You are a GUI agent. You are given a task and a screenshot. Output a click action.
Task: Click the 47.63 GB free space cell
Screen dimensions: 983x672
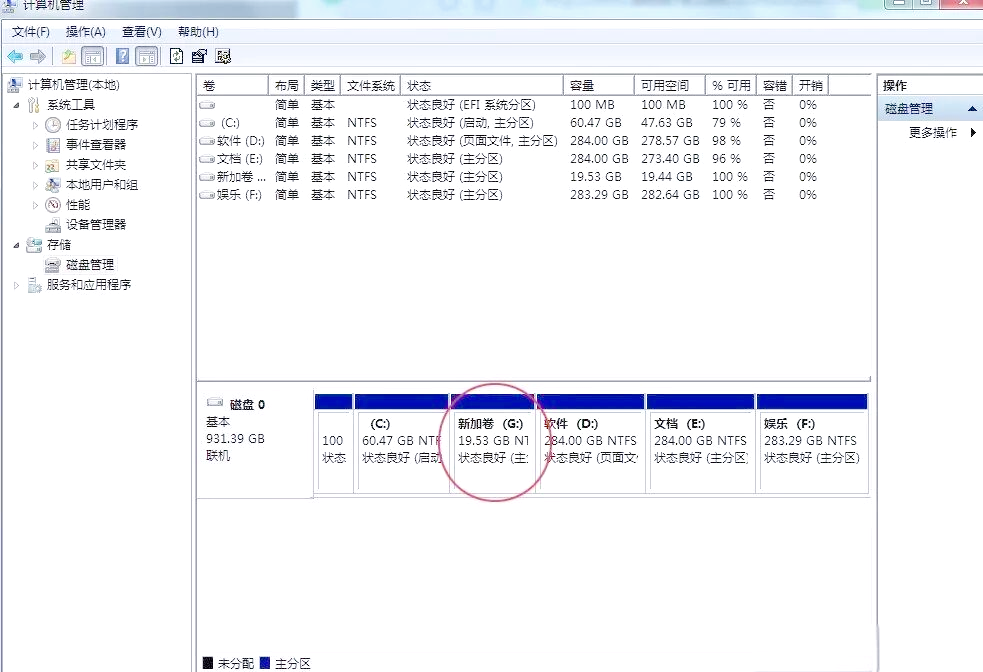[x=666, y=123]
